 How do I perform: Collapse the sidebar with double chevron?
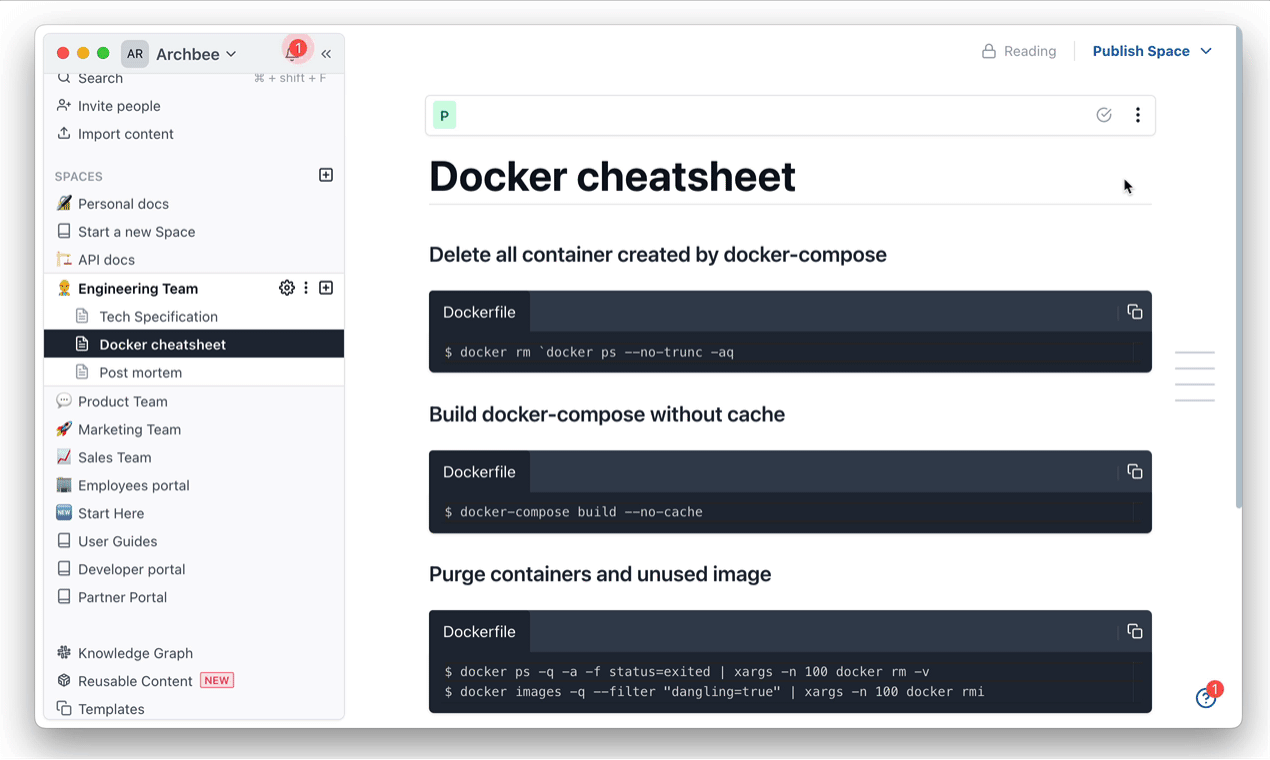[326, 54]
